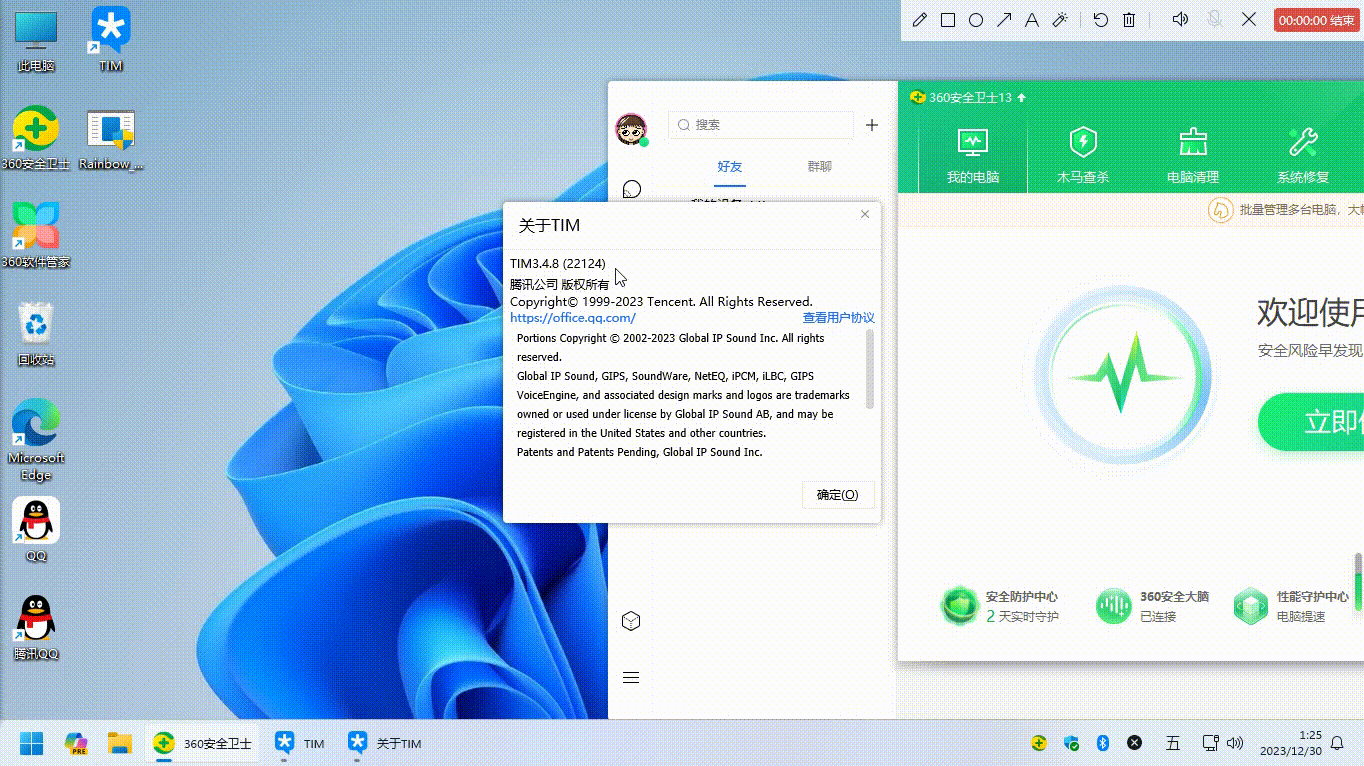The height and width of the screenshot is (766, 1364).
Task: Open the https://office.qq.com/ link
Action: (573, 318)
